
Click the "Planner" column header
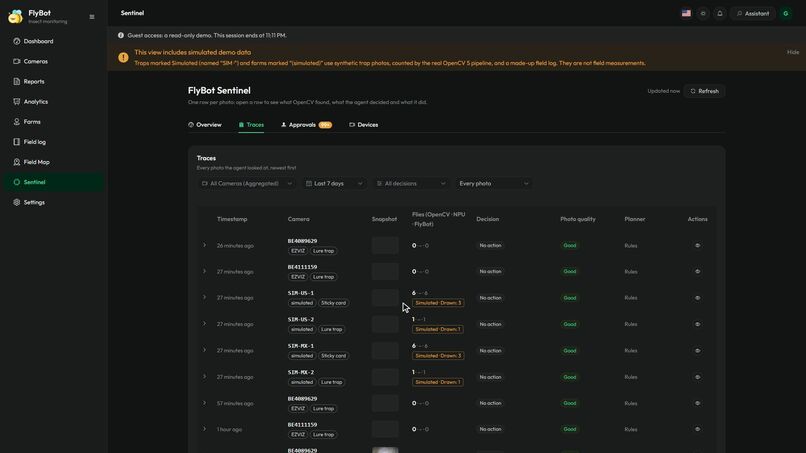click(634, 219)
